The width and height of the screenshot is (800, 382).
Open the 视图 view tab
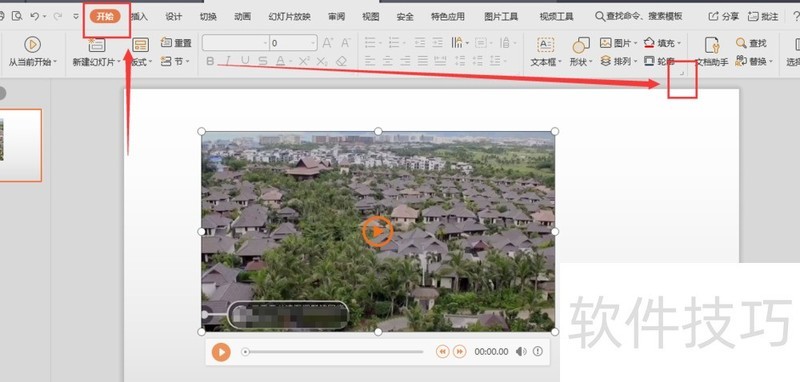click(371, 16)
